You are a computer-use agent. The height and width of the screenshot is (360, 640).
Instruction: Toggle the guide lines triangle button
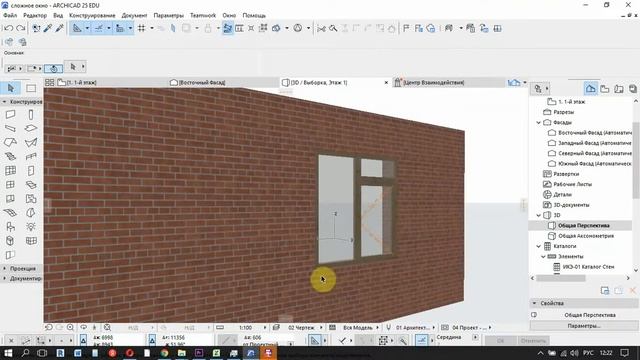(77, 28)
